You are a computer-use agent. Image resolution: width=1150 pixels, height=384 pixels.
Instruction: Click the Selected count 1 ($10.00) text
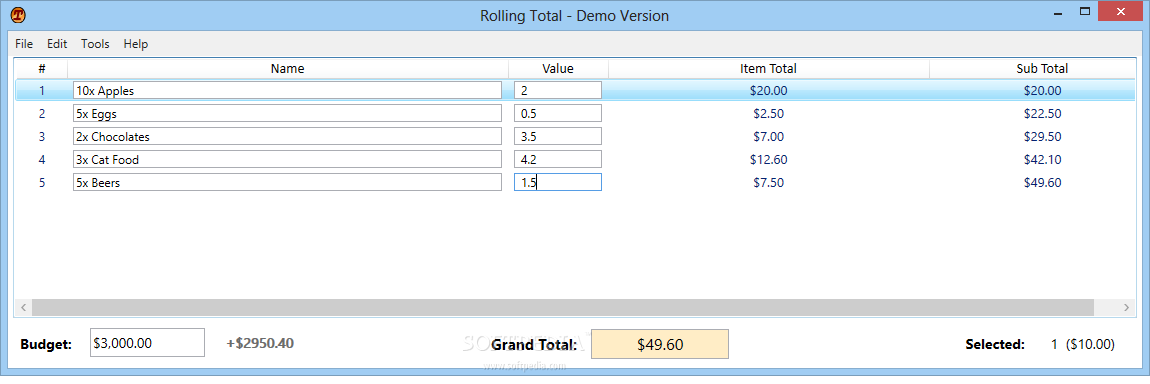pos(1083,344)
